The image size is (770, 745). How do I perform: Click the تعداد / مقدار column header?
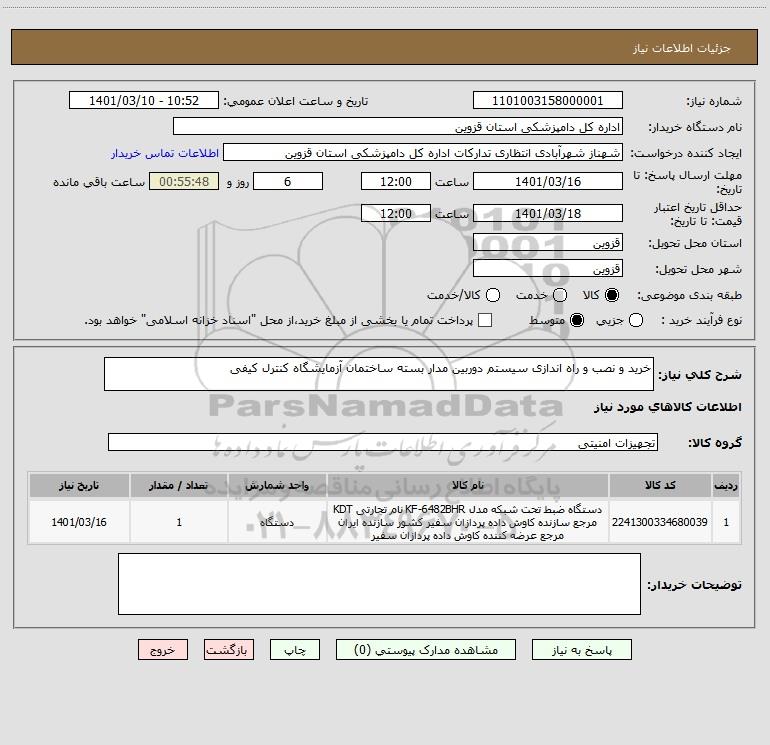pos(179,485)
